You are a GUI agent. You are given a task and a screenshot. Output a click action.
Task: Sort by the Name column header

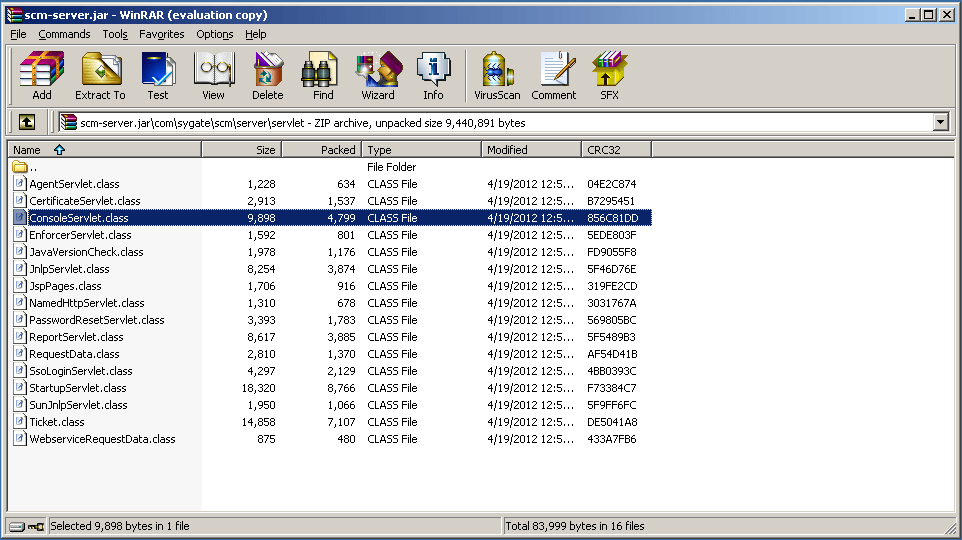104,150
